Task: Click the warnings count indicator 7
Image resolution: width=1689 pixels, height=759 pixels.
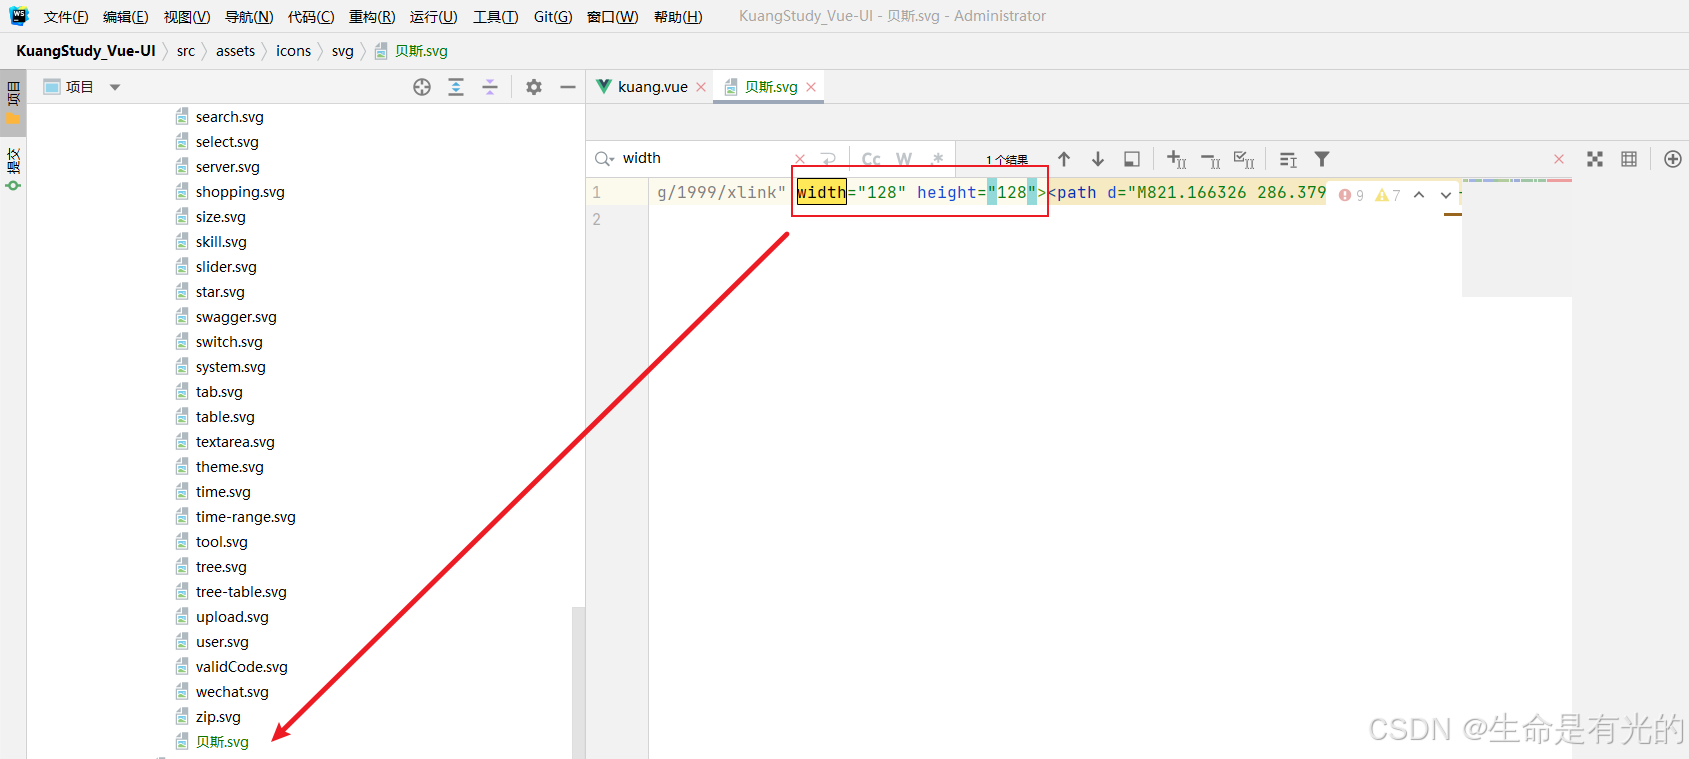Action: pyautogui.click(x=1388, y=195)
